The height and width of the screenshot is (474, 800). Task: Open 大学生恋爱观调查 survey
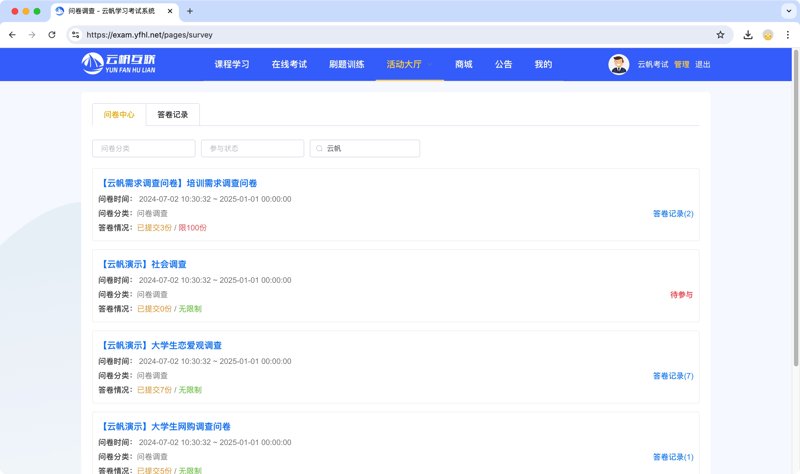click(x=160, y=345)
